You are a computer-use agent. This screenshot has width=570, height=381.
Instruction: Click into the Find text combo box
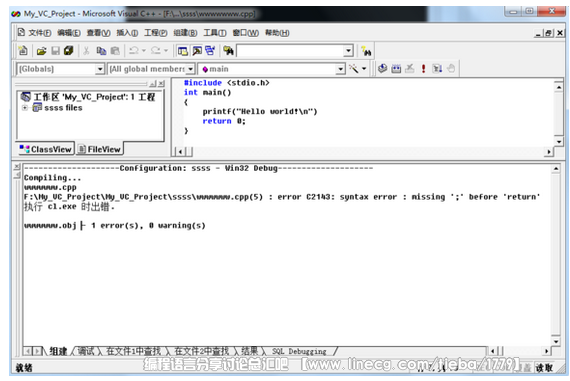[290, 51]
